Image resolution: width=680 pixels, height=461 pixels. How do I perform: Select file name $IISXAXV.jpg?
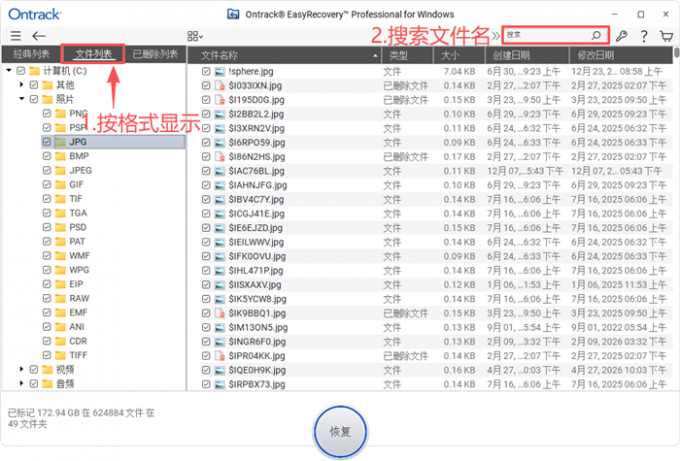pos(255,285)
